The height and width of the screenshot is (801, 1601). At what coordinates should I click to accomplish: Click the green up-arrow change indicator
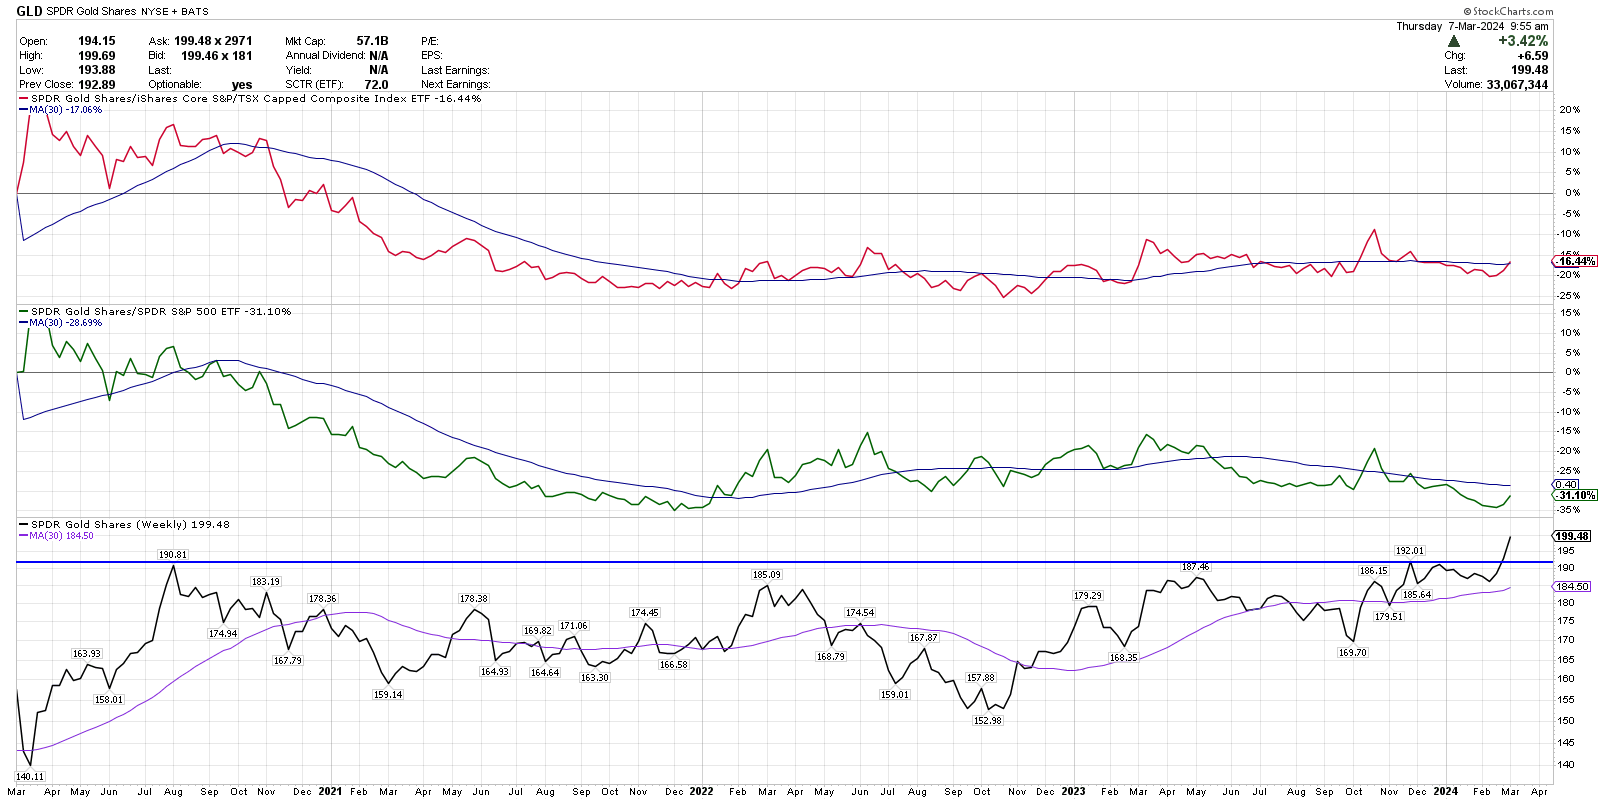click(1454, 42)
